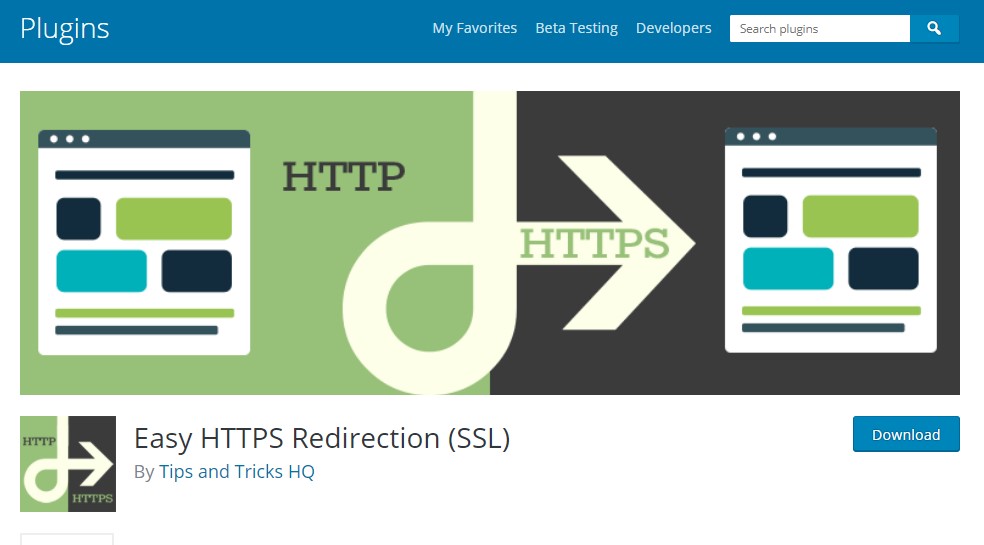Visit the Tips and Tricks HQ author link
Image resolution: width=984 pixels, height=545 pixels.
pos(236,471)
